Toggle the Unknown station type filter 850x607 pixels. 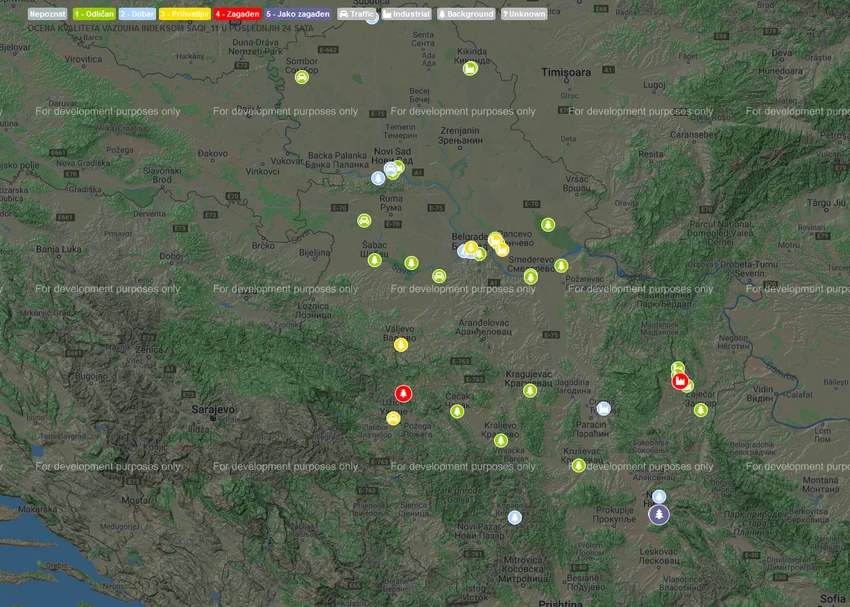[524, 14]
